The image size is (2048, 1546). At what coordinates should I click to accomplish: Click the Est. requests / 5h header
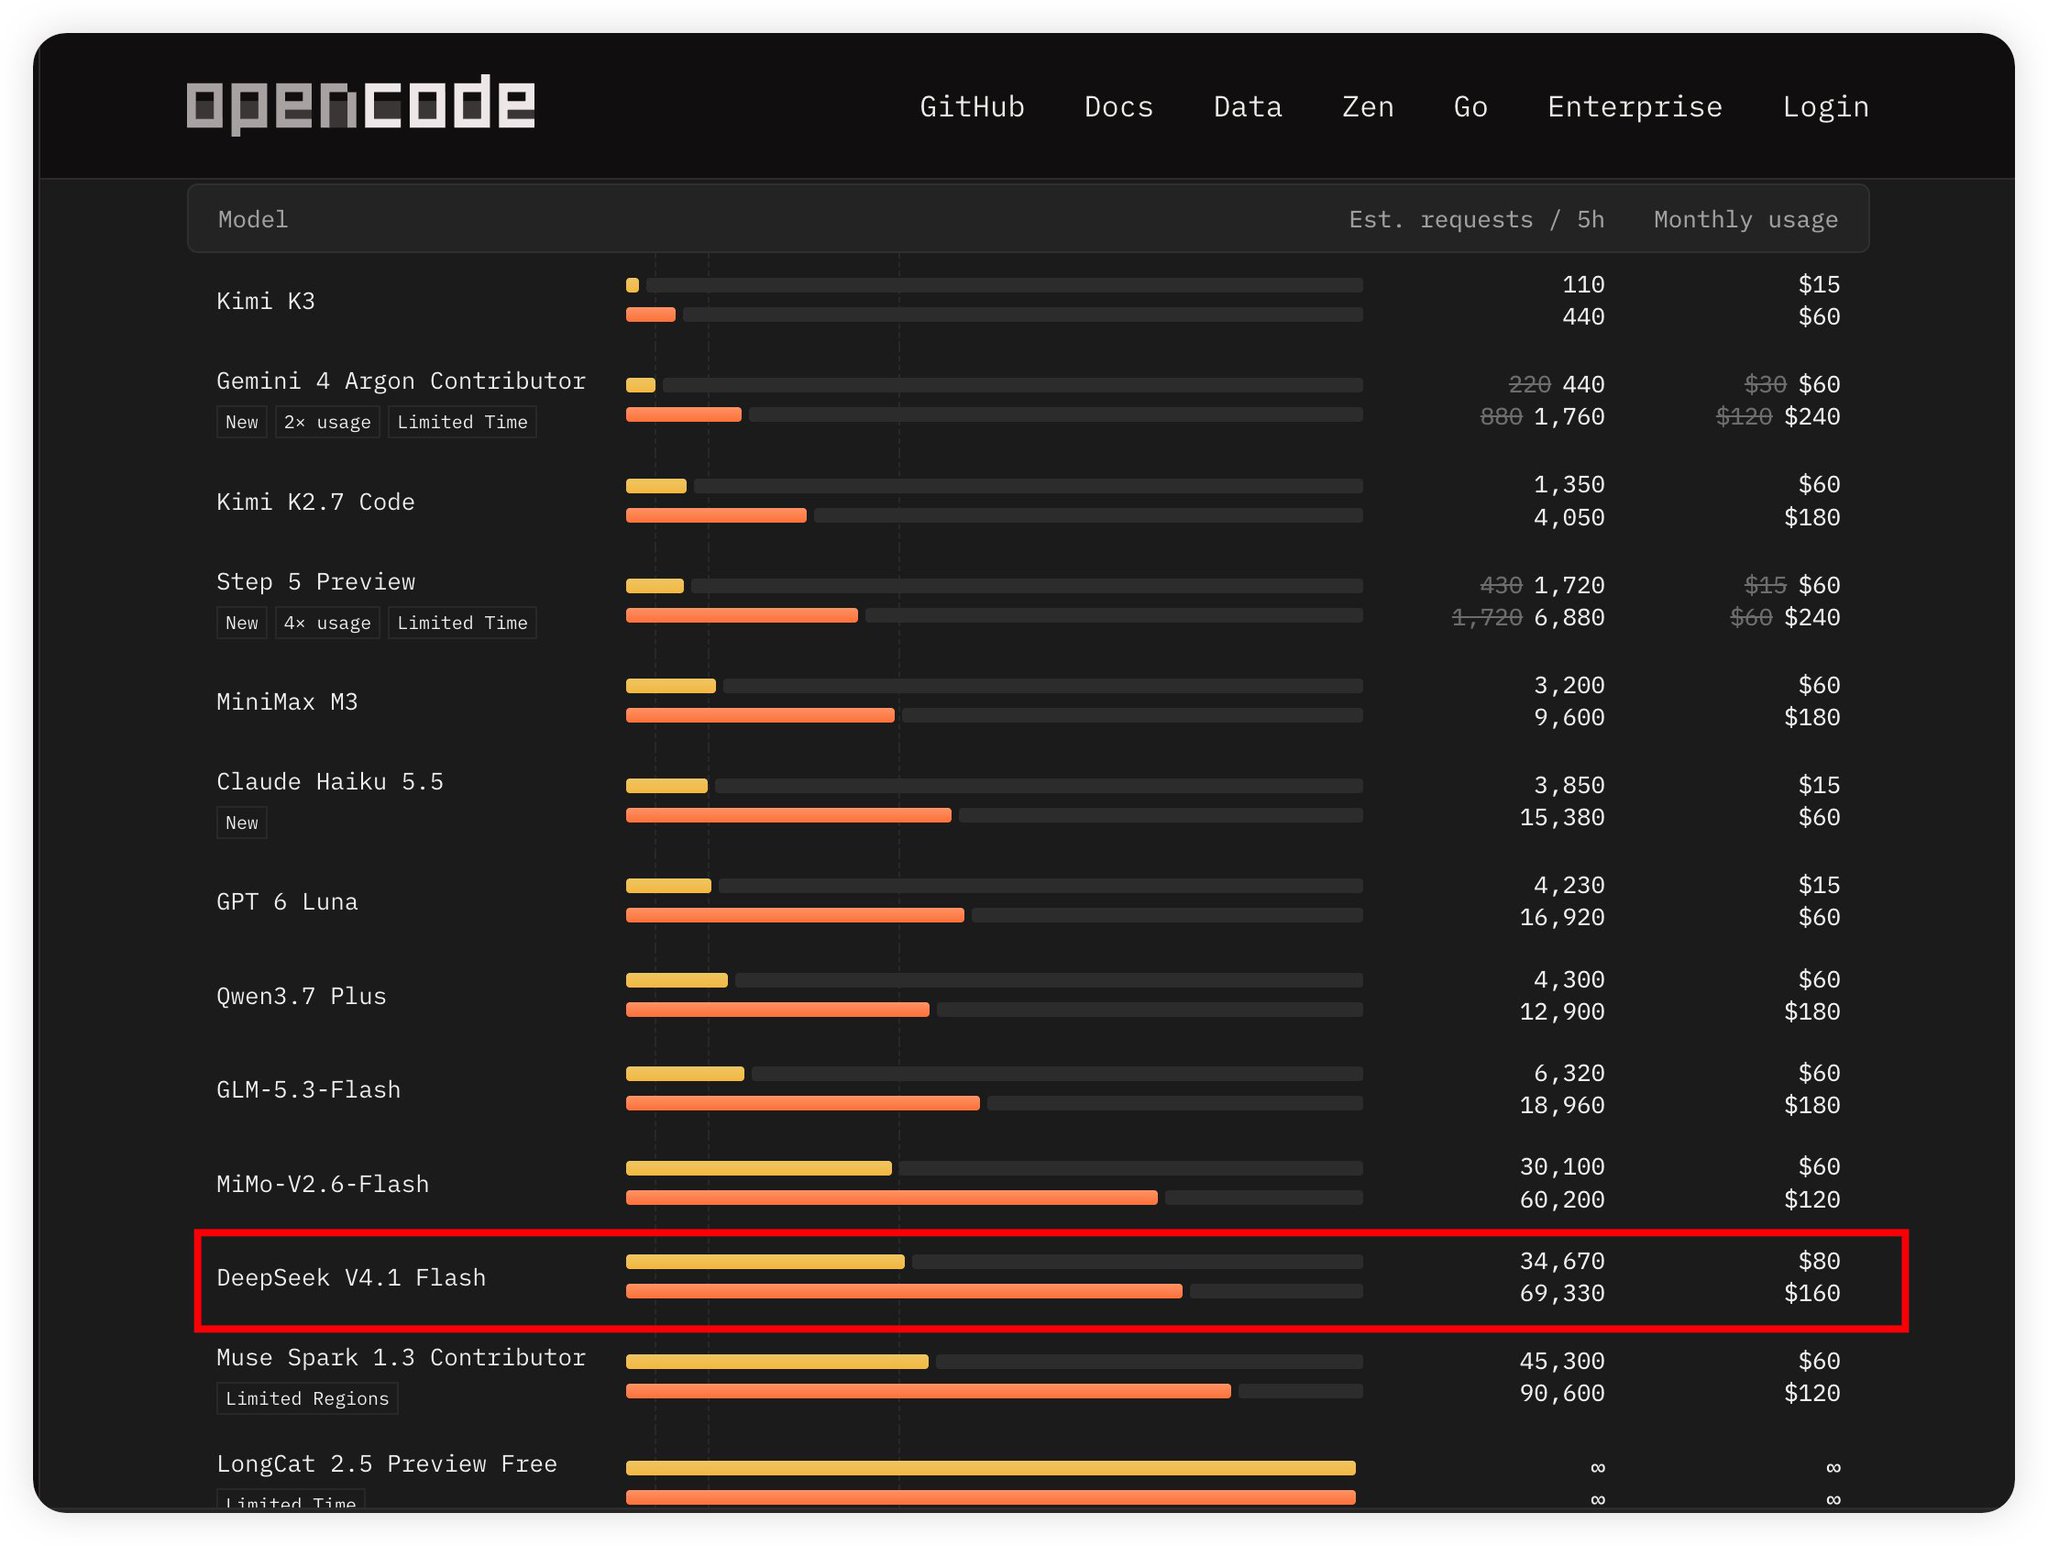click(1476, 219)
